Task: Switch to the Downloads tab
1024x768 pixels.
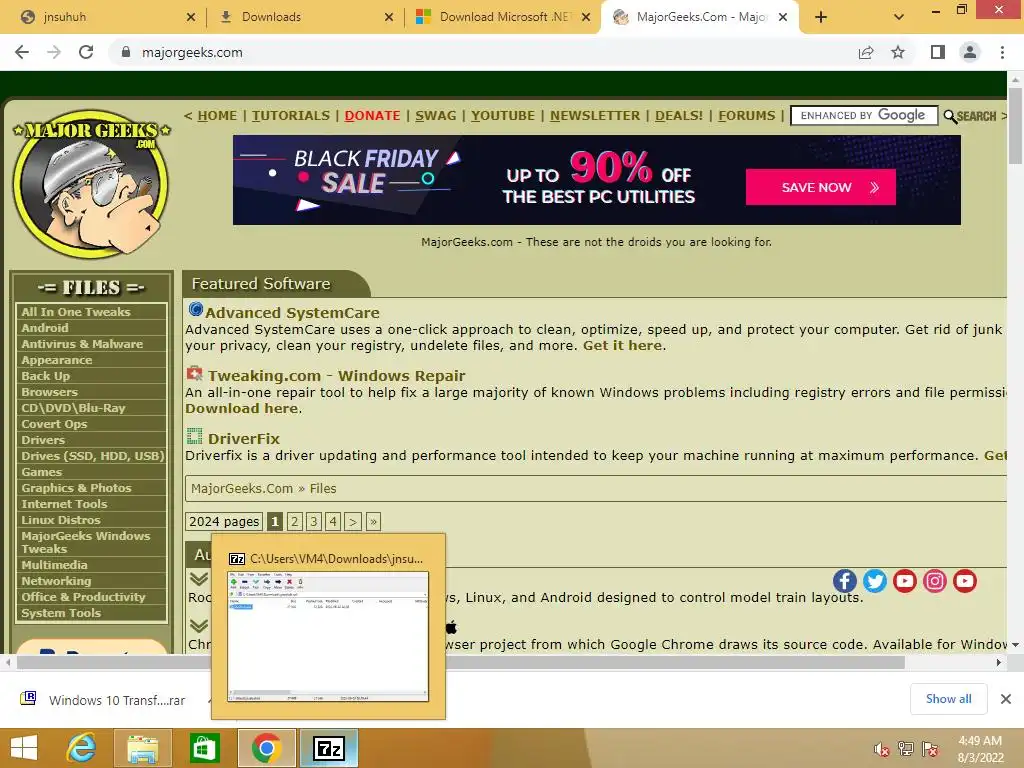Action: click(304, 17)
